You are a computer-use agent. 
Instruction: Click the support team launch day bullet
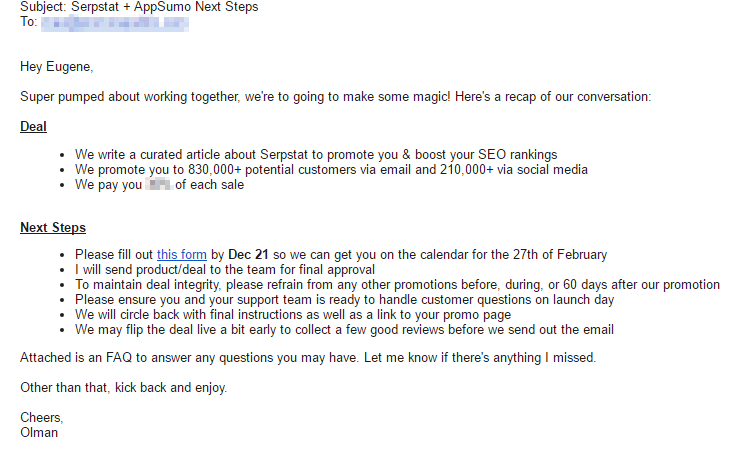[345, 300]
